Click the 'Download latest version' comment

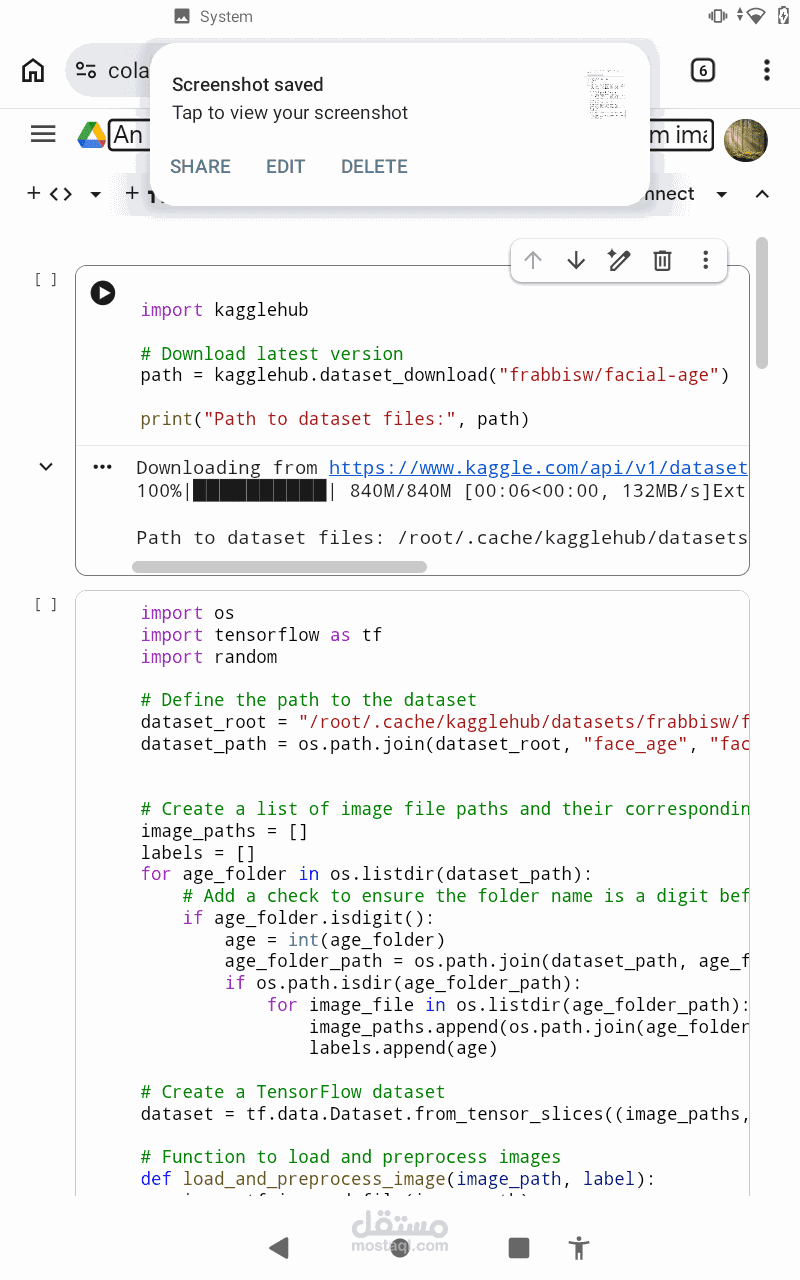pos(272,353)
